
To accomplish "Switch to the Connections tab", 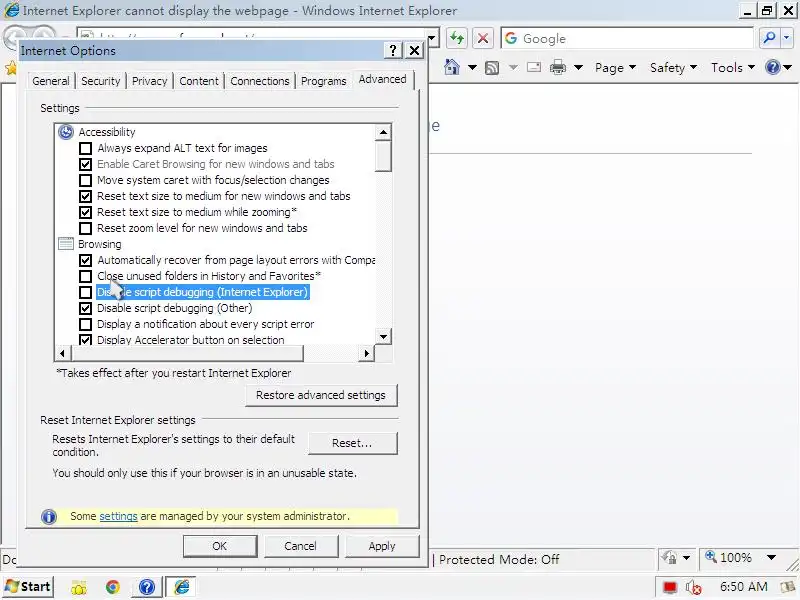I will click(260, 81).
